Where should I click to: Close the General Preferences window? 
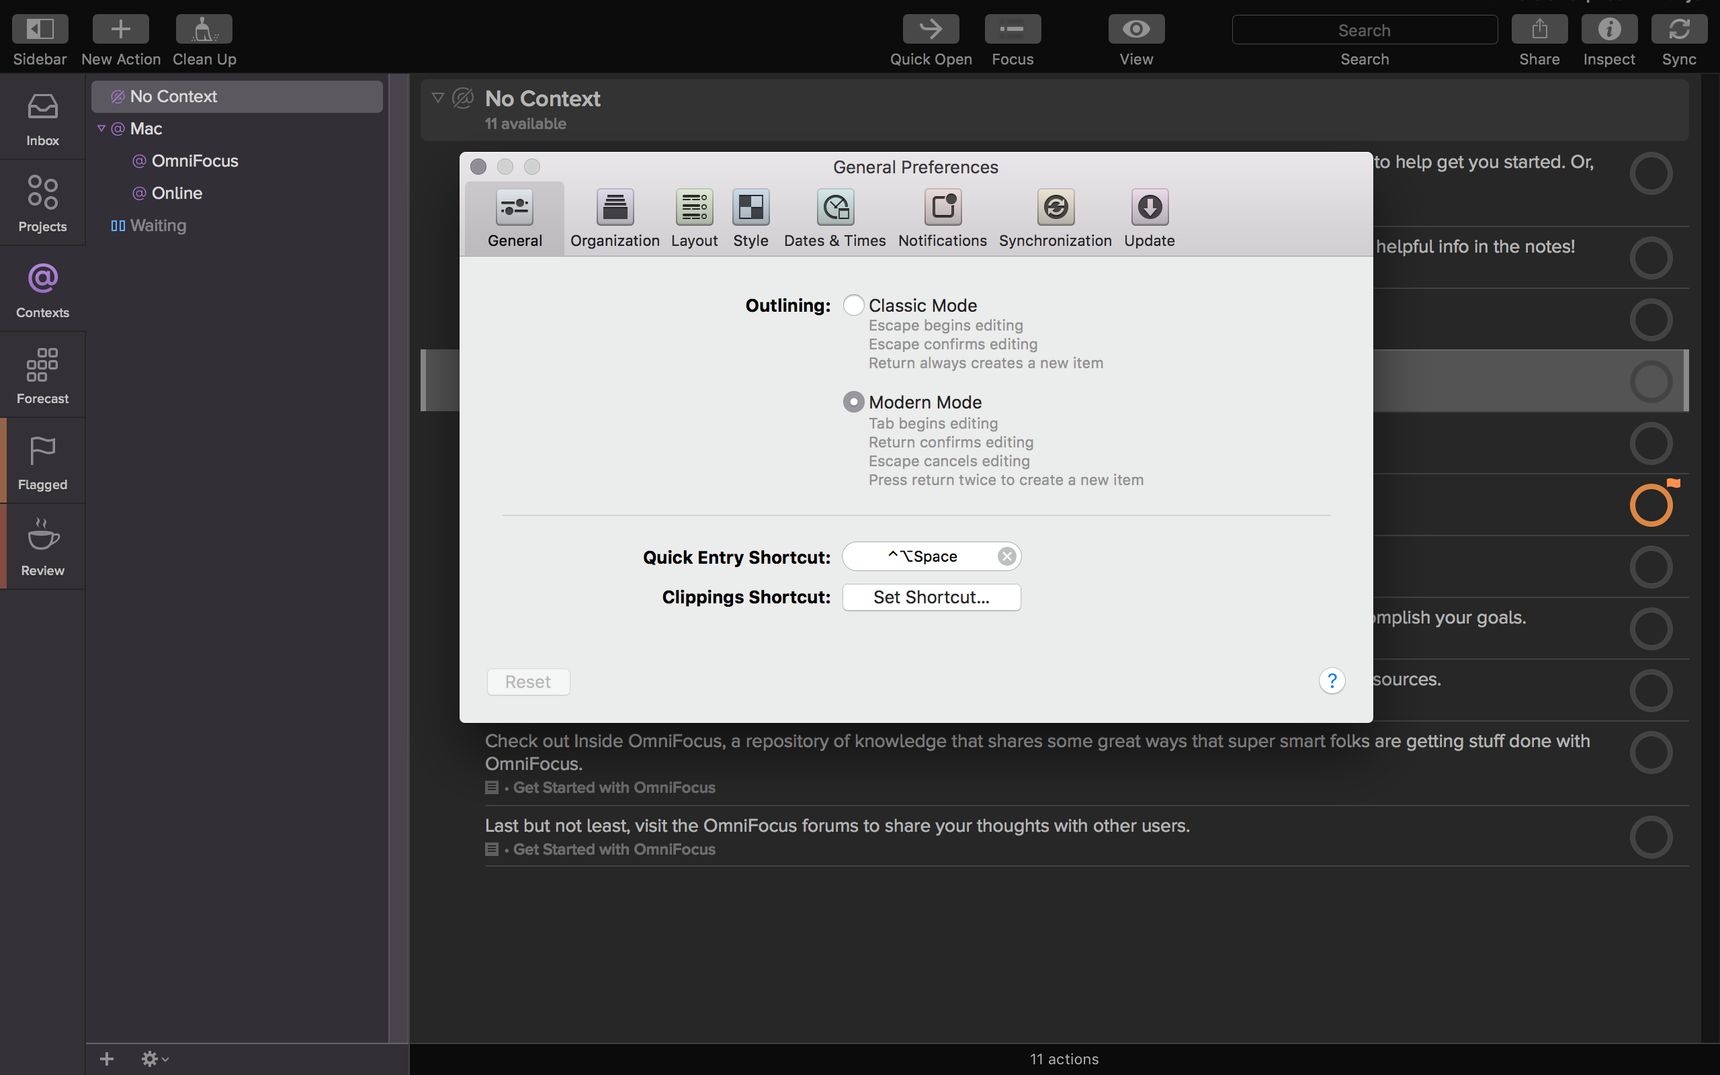pos(478,167)
